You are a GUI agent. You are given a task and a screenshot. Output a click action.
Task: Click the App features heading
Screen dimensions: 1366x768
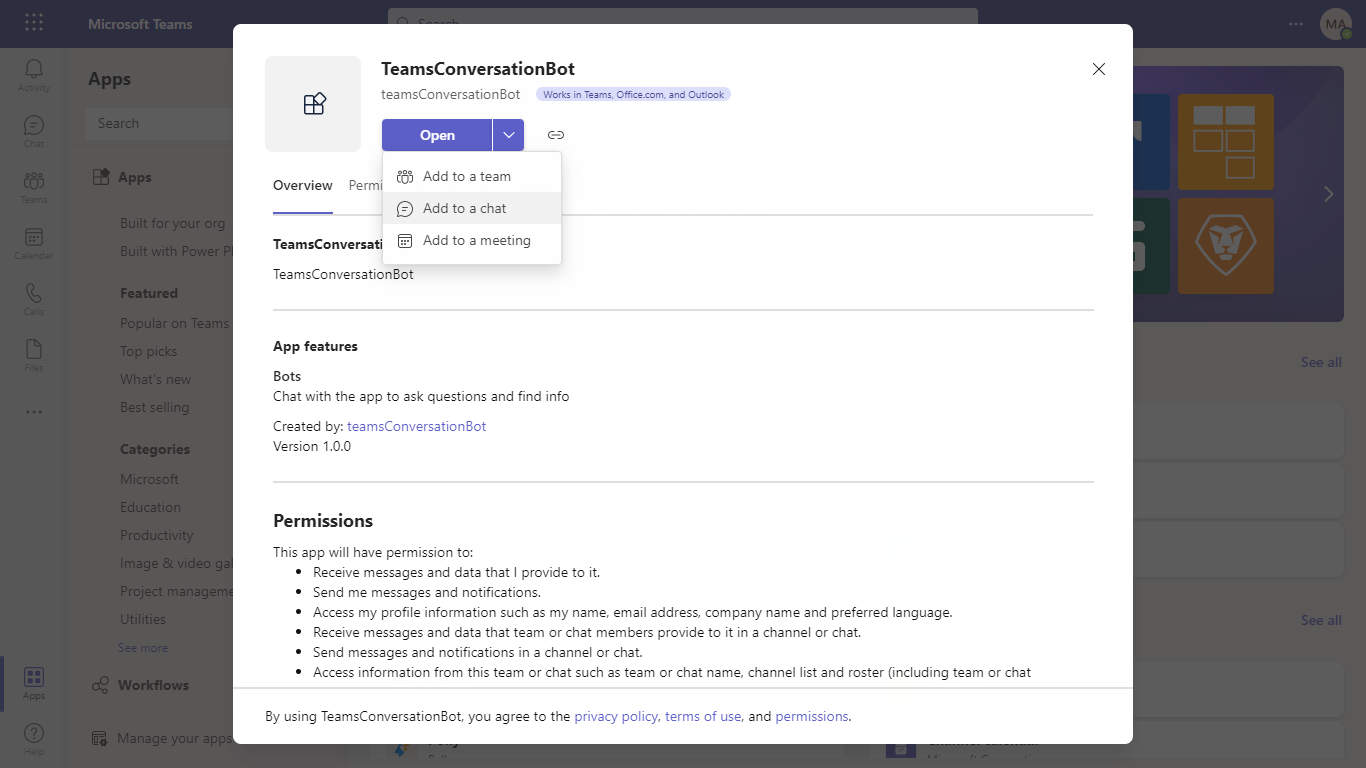315,346
